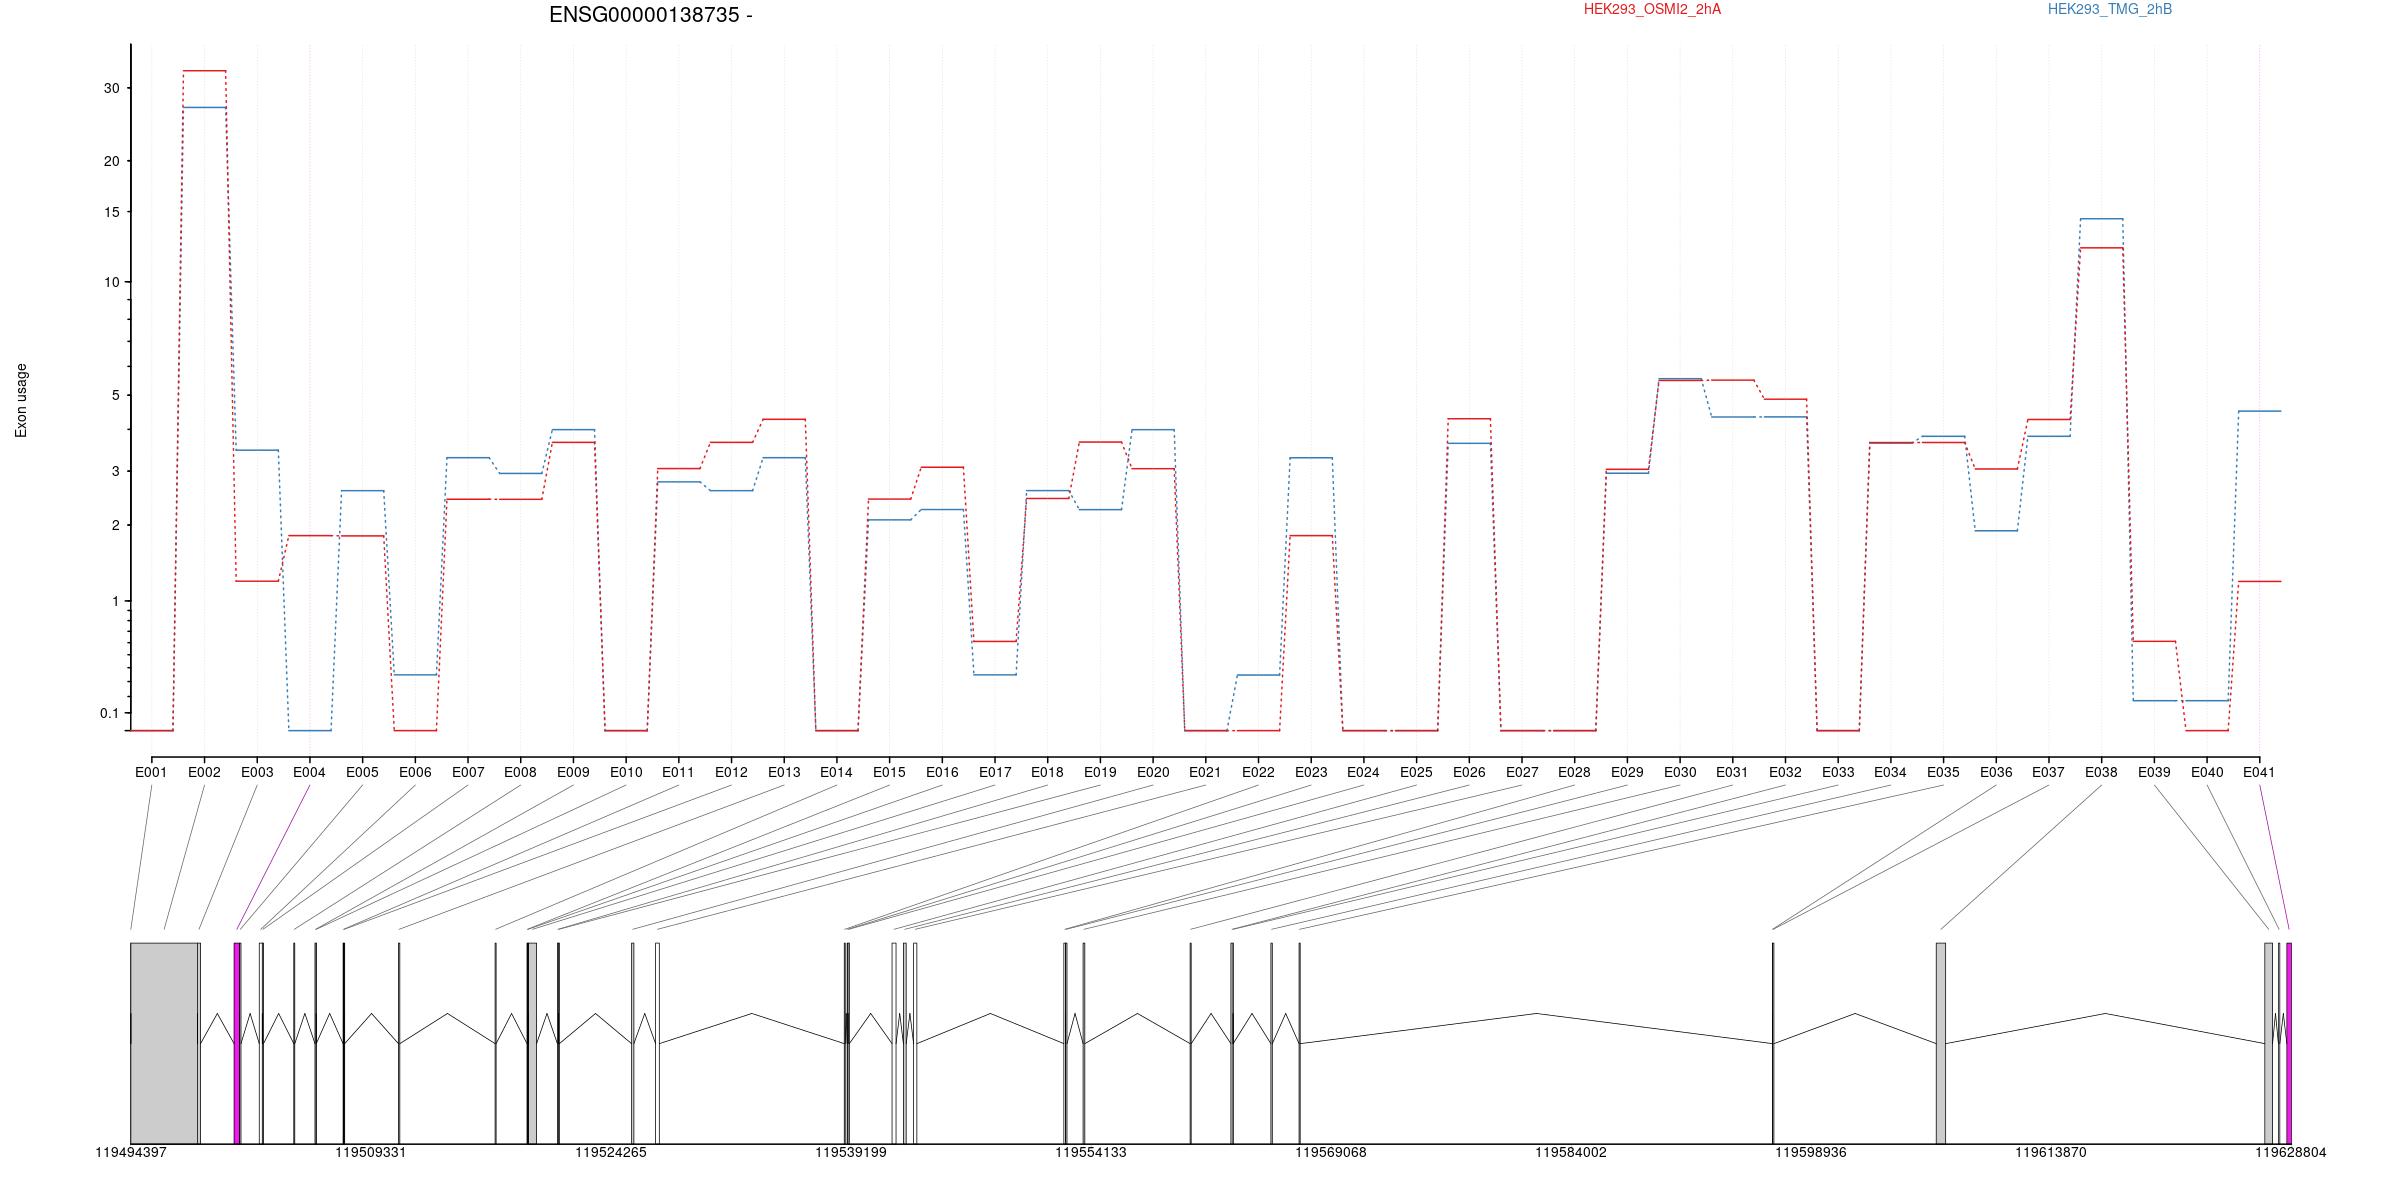Select exon label E001
Image resolution: width=2400 pixels, height=1200 pixels.
click(x=151, y=772)
